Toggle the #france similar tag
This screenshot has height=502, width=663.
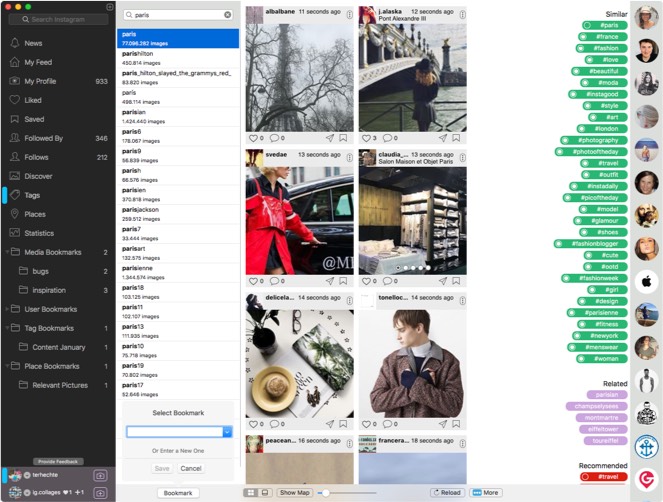[x=603, y=37]
